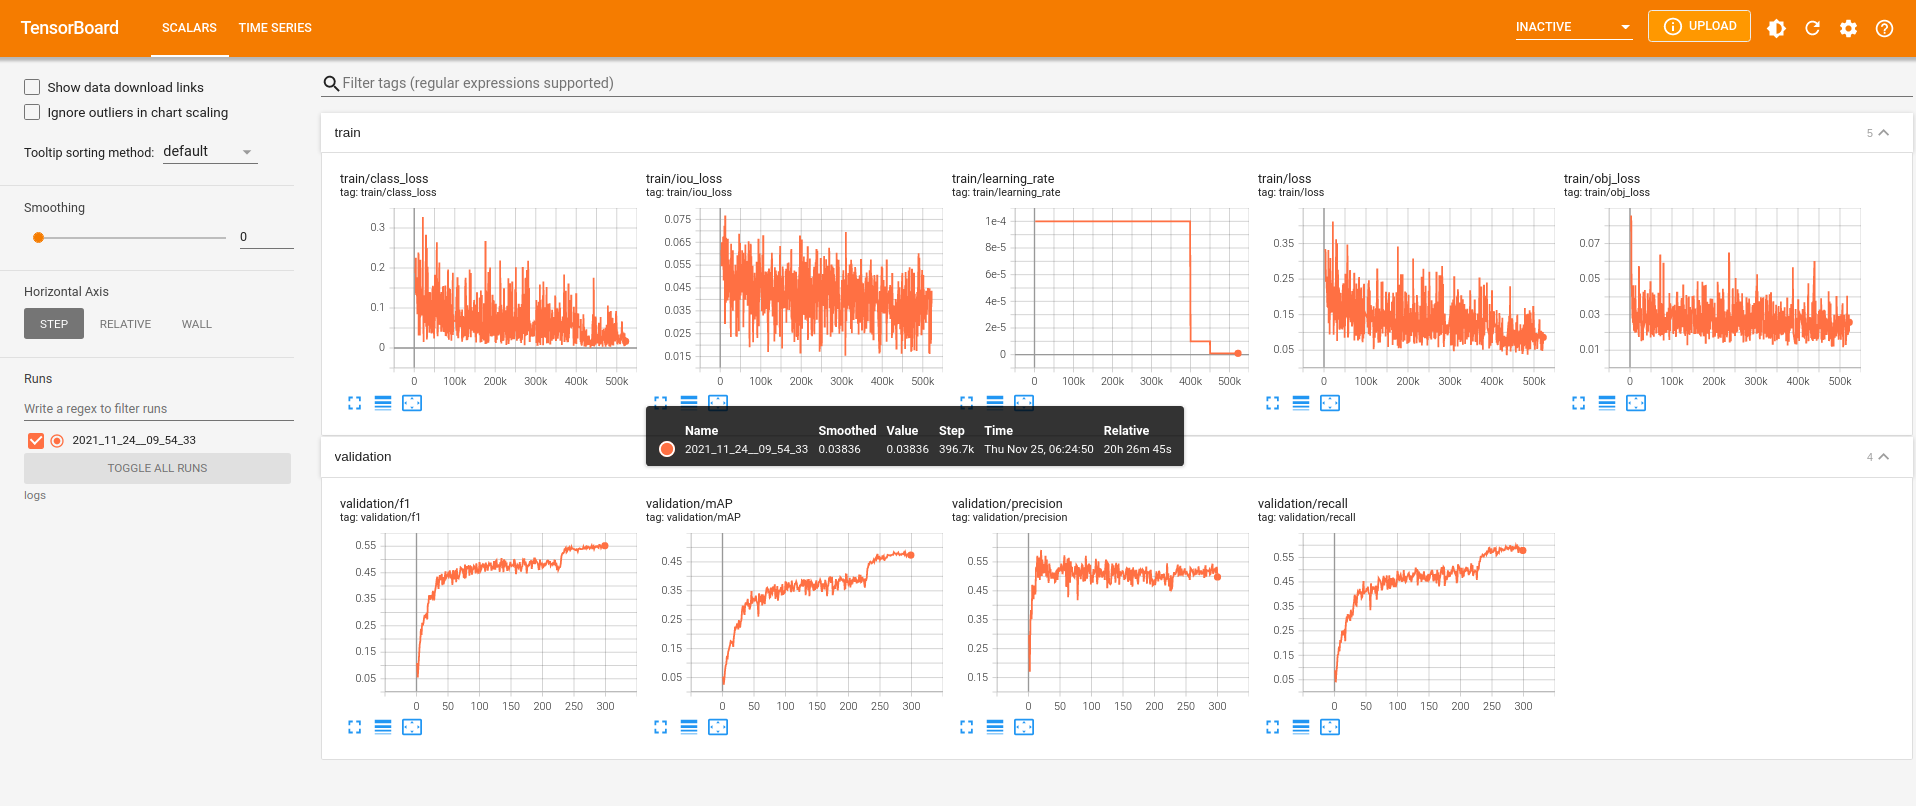Screen dimensions: 1916x806
Task: Toggle log scale on train/learning_rate chart
Action: point(995,402)
